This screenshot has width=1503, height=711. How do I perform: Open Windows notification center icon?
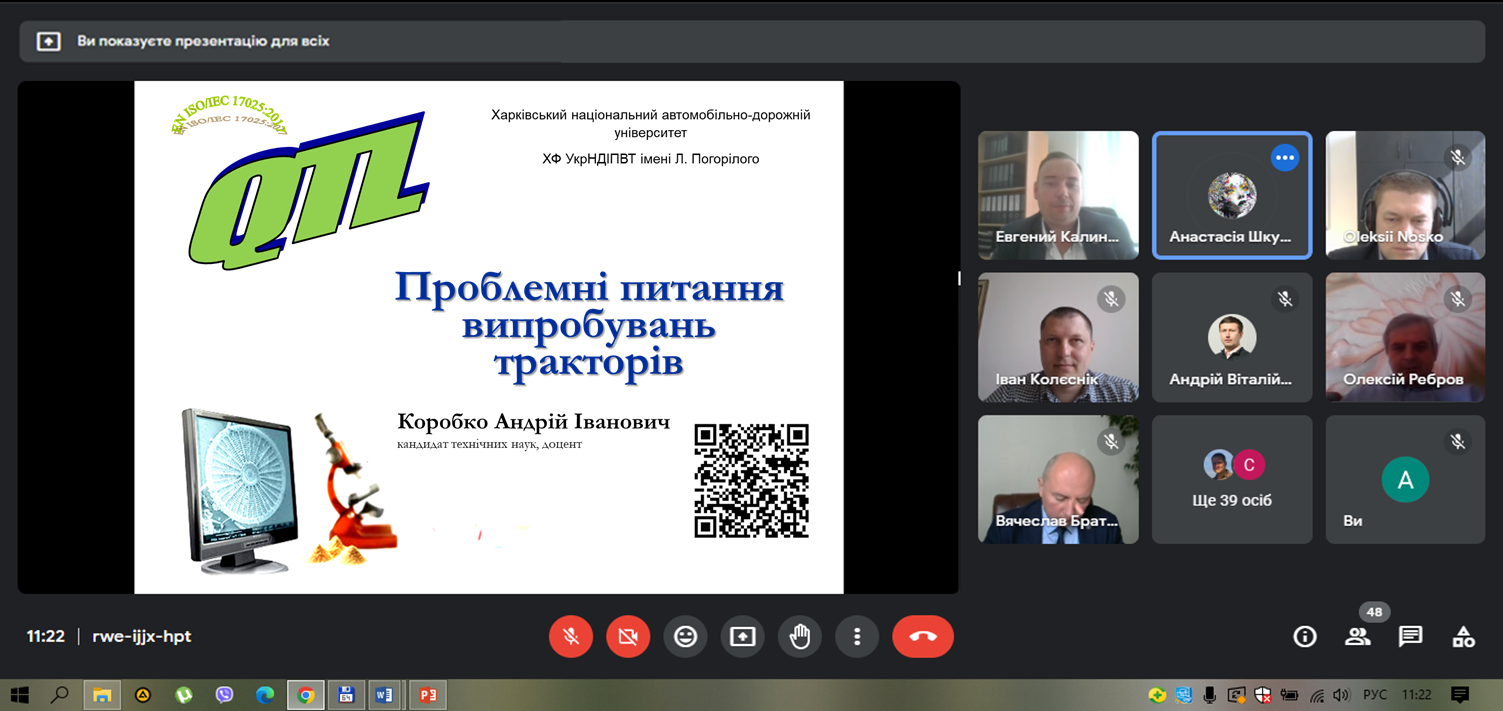[x=1459, y=695]
